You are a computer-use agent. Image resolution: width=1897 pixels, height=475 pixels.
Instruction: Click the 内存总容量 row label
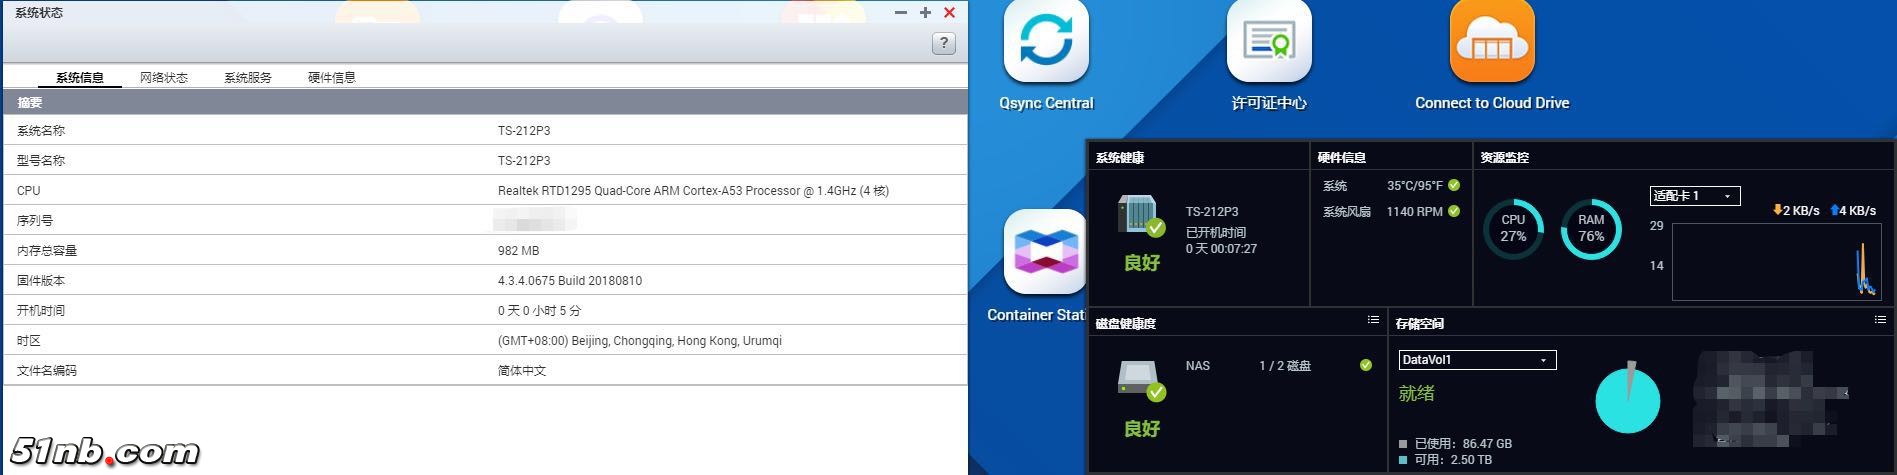[47, 250]
